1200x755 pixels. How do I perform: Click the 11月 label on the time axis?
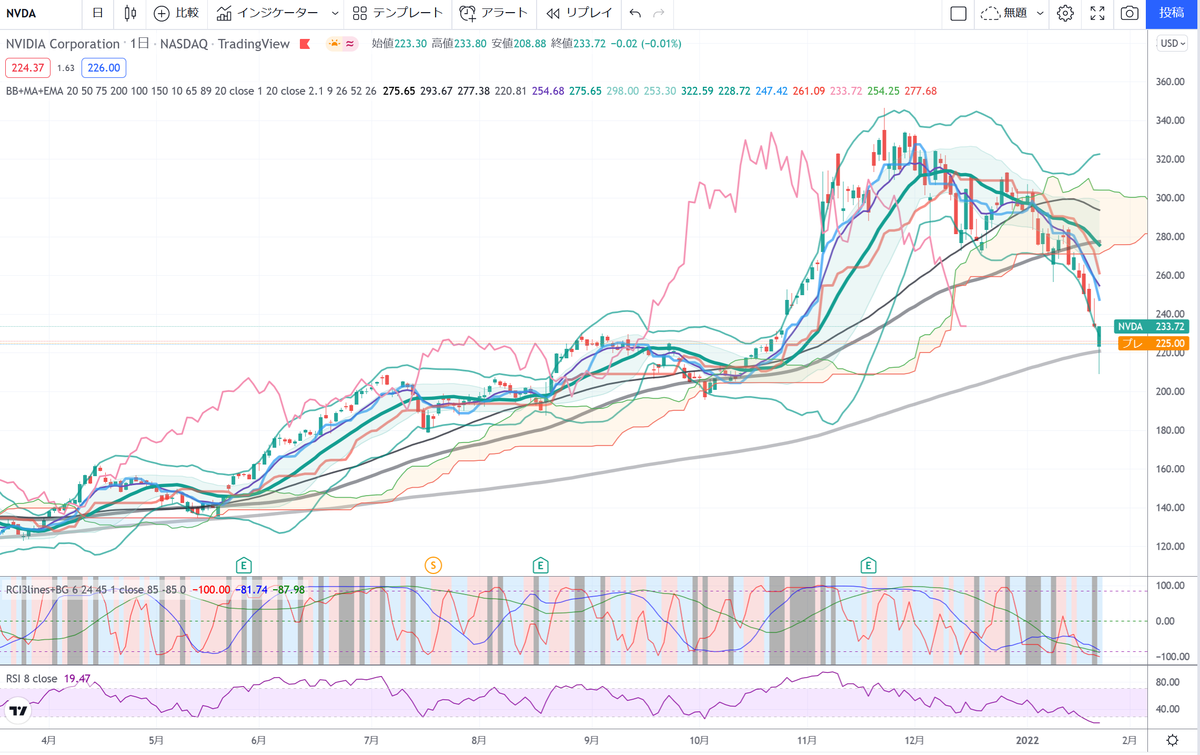point(807,741)
